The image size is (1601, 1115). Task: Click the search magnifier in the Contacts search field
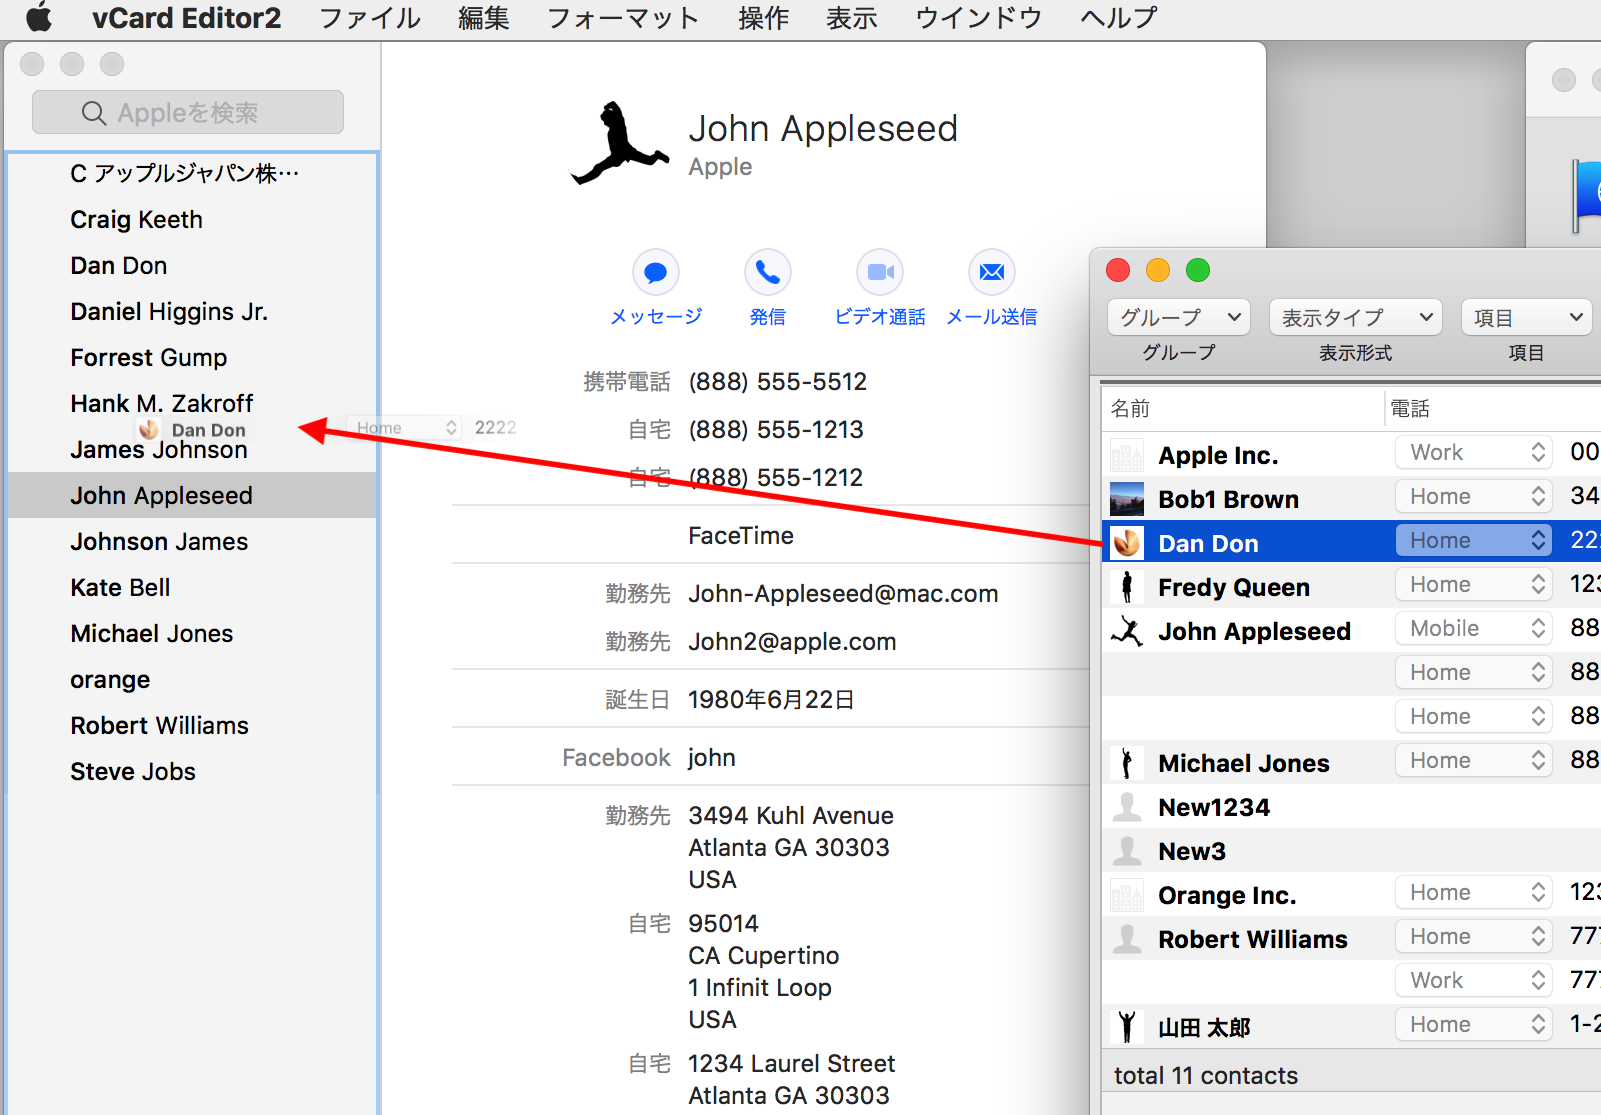pyautogui.click(x=94, y=113)
